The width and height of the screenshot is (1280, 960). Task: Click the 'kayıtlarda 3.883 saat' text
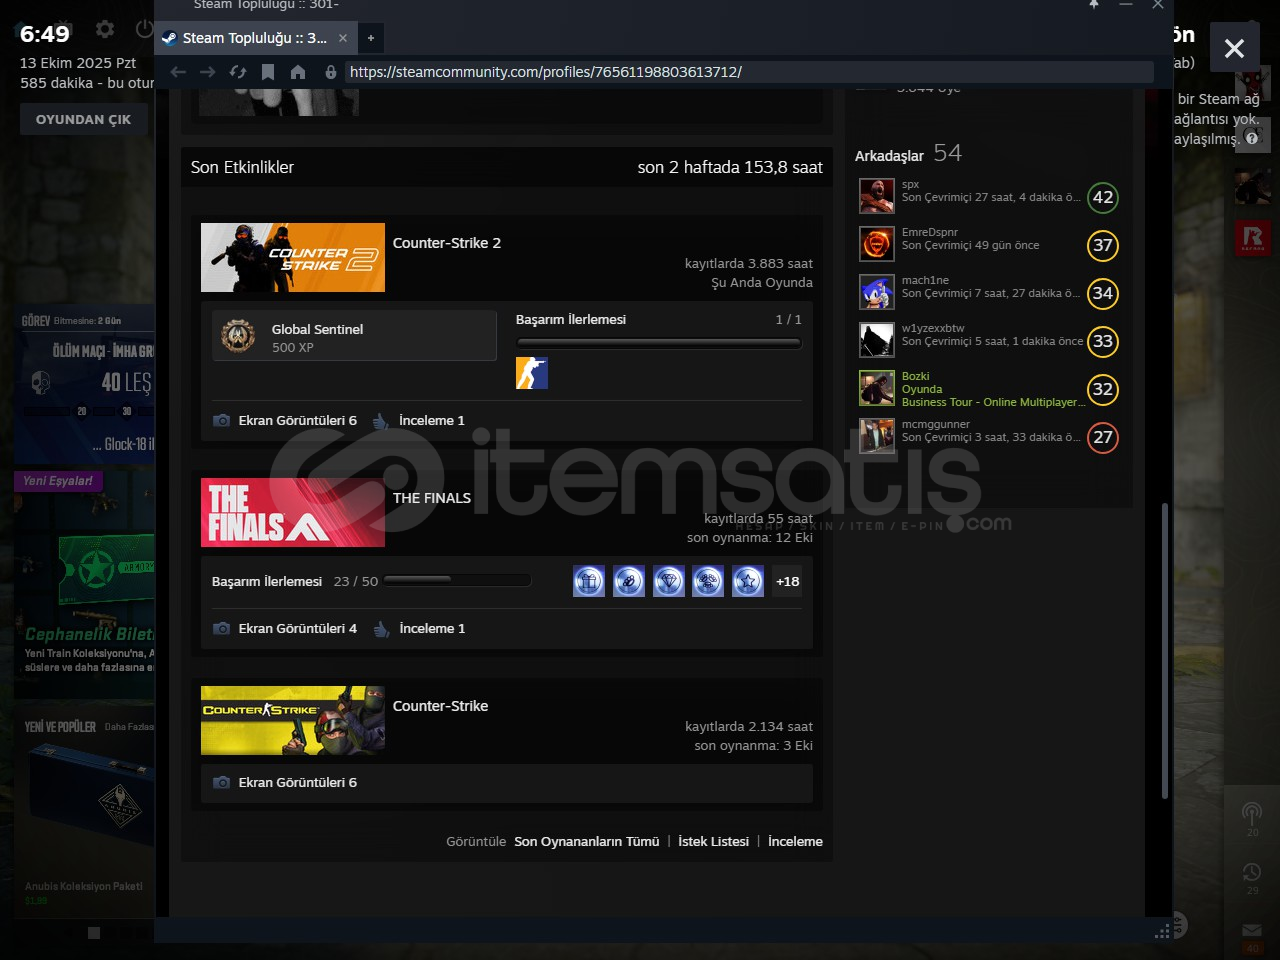click(x=749, y=264)
